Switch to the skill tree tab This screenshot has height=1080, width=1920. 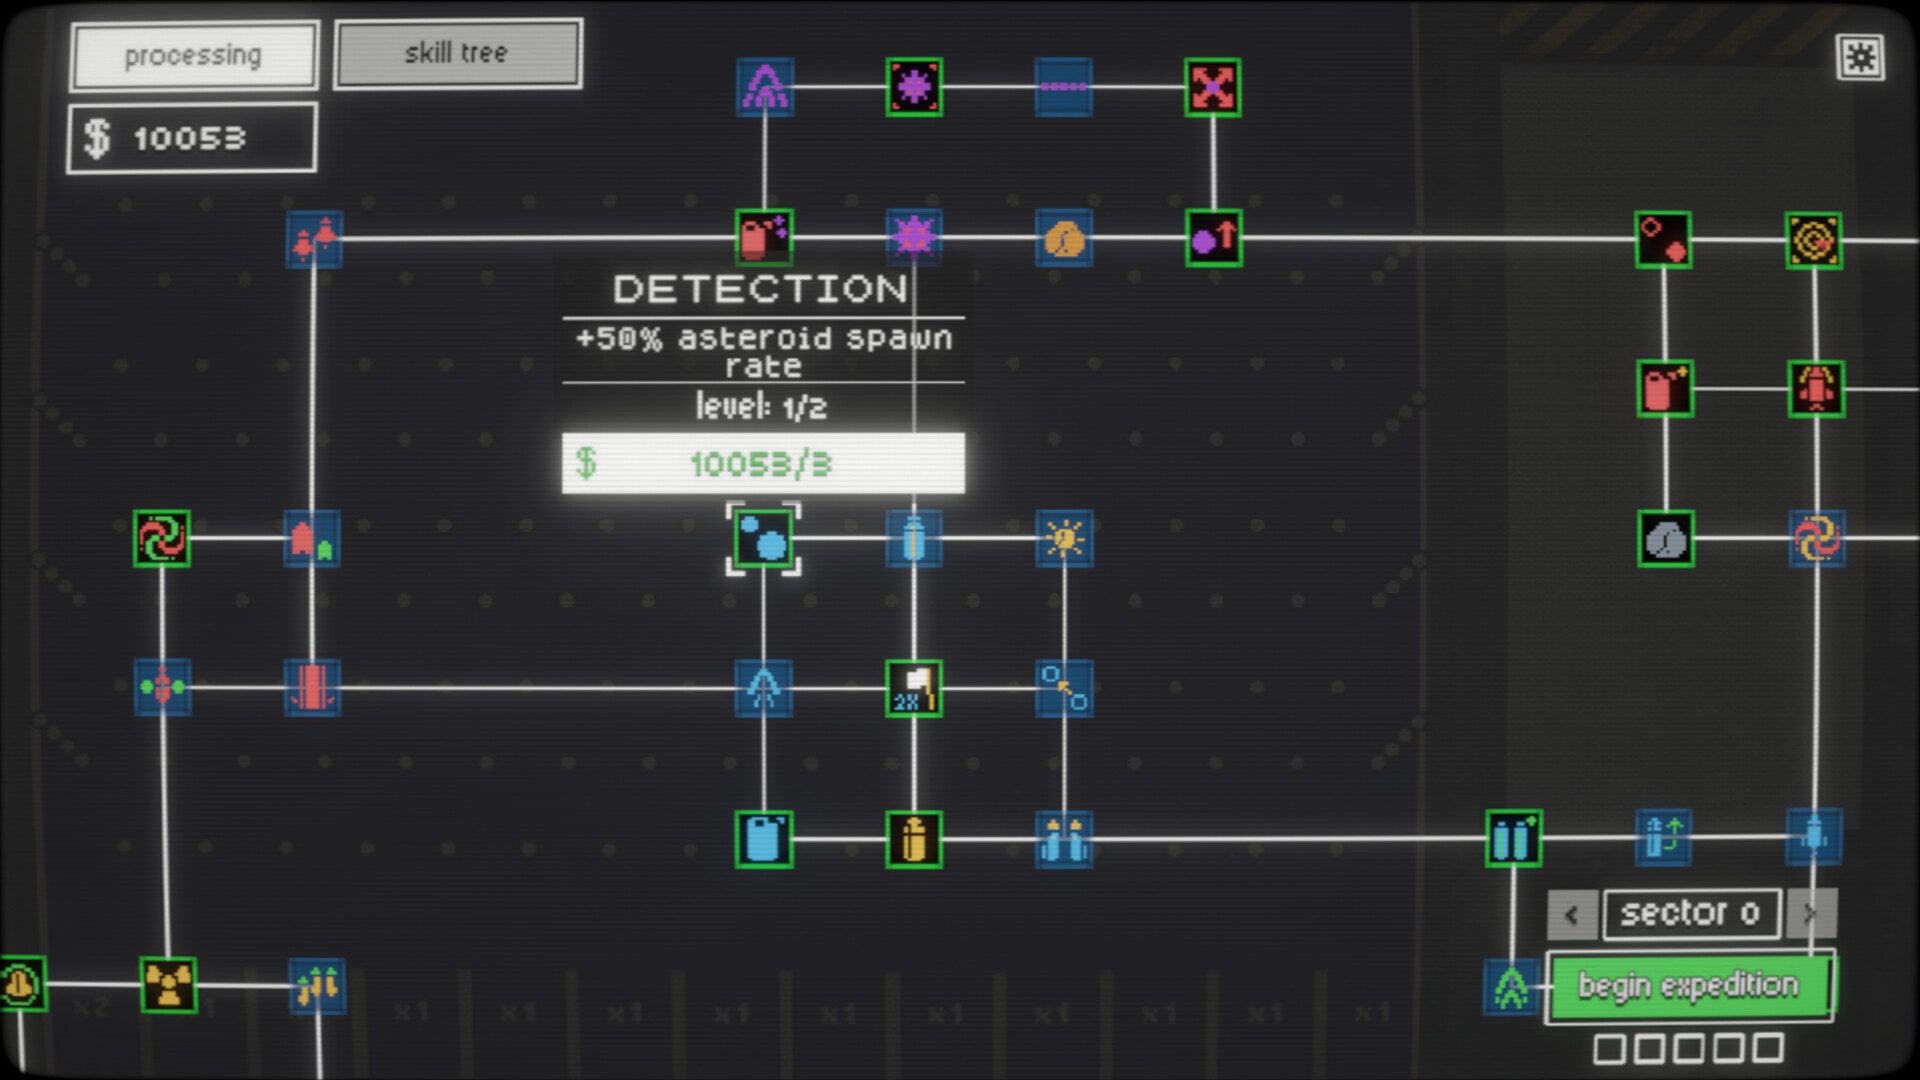457,52
